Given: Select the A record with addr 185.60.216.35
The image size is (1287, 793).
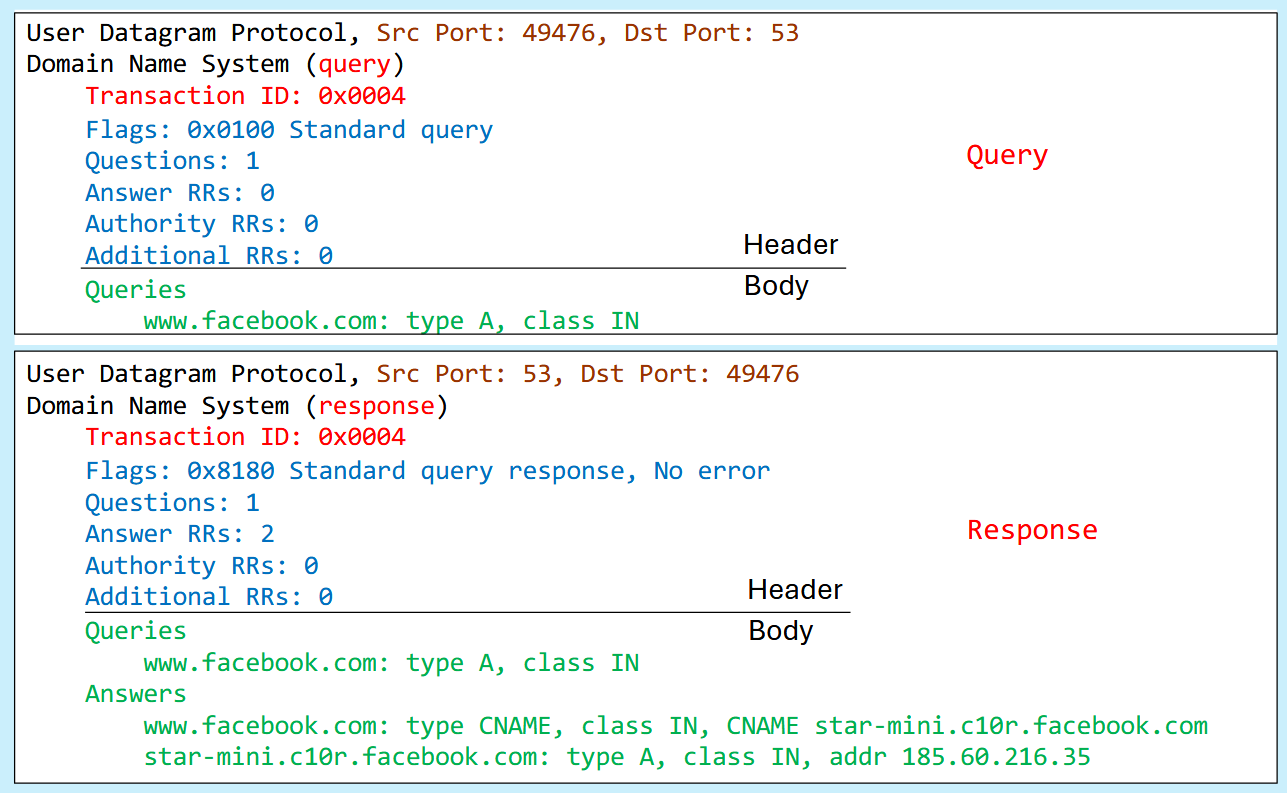Looking at the screenshot, I should tap(616, 757).
